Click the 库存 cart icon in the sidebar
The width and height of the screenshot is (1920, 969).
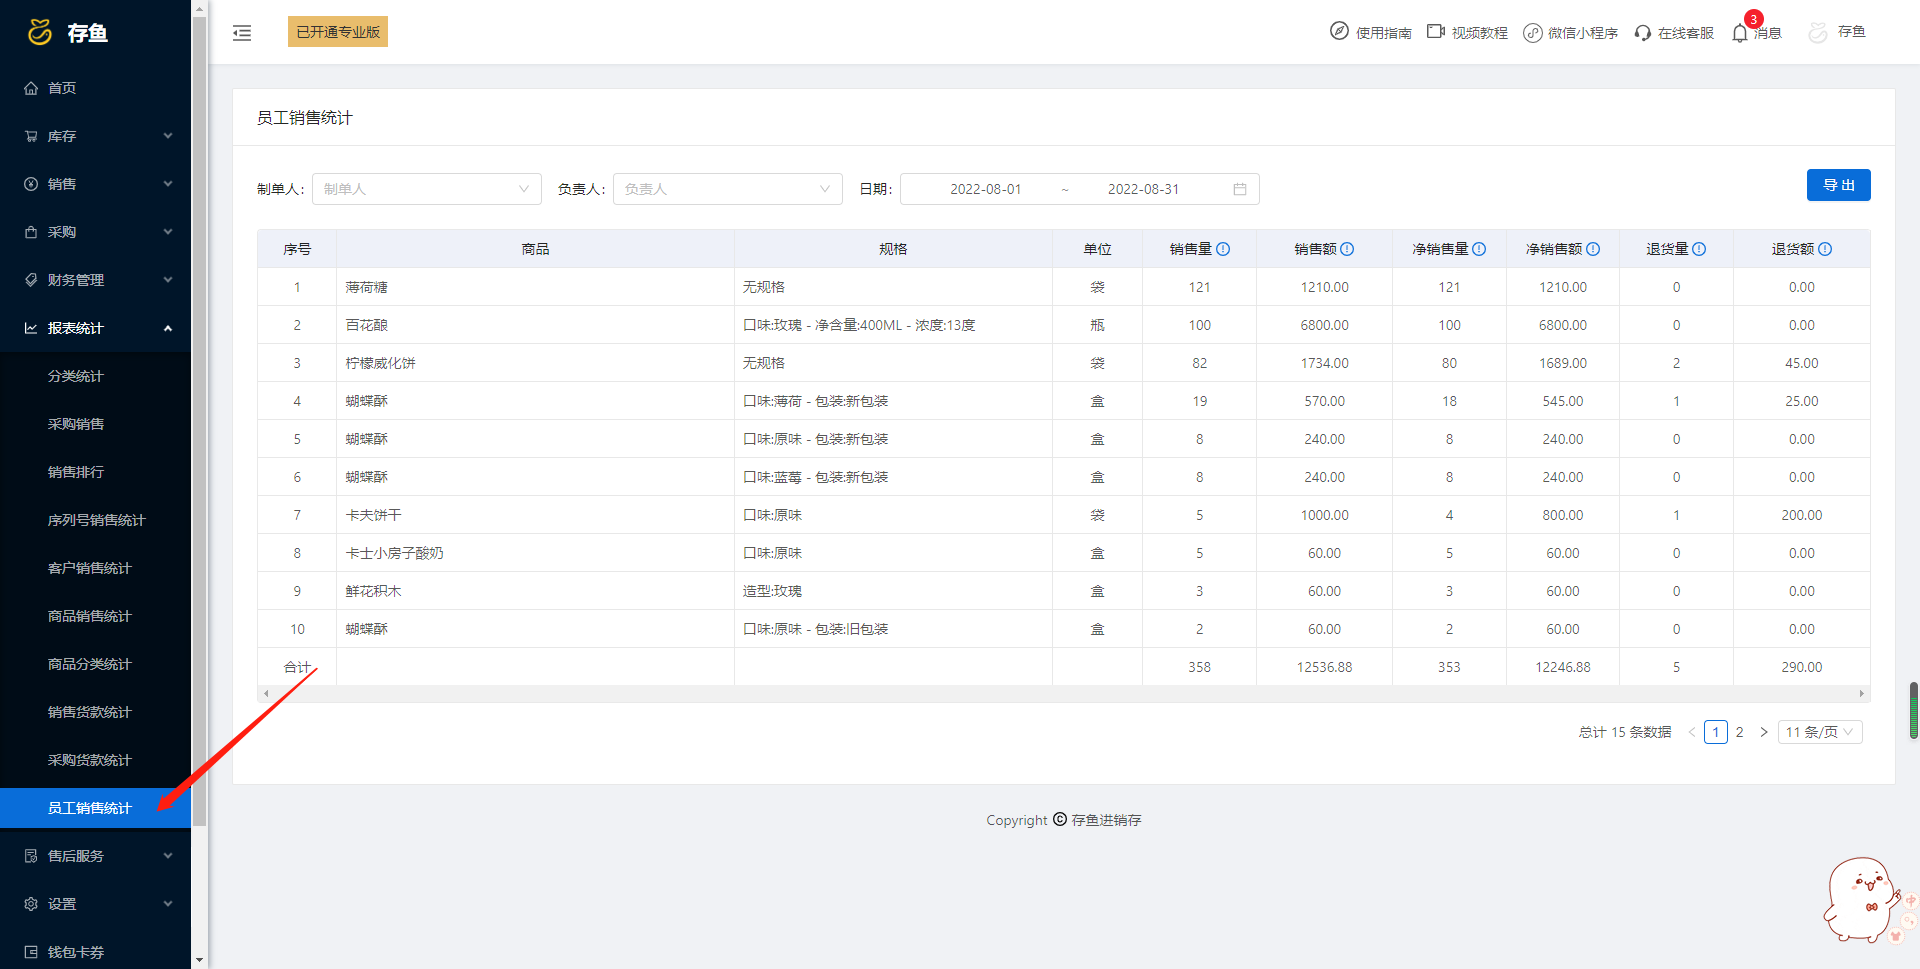pos(31,136)
